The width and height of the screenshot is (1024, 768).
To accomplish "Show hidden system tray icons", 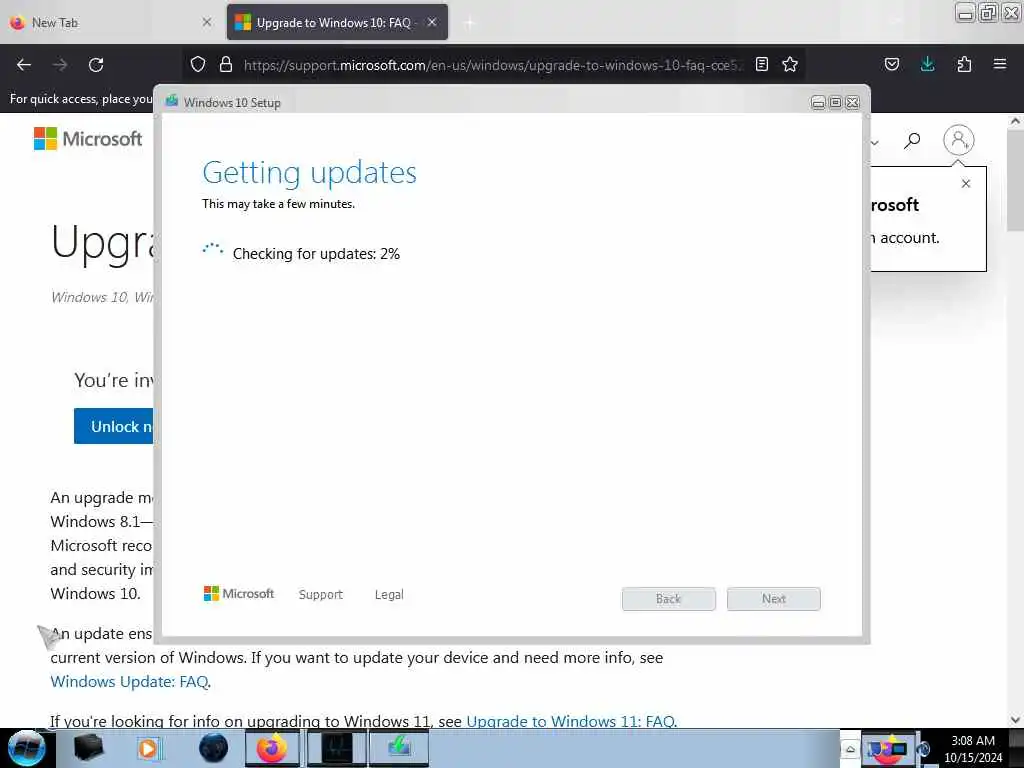I will 850,748.
